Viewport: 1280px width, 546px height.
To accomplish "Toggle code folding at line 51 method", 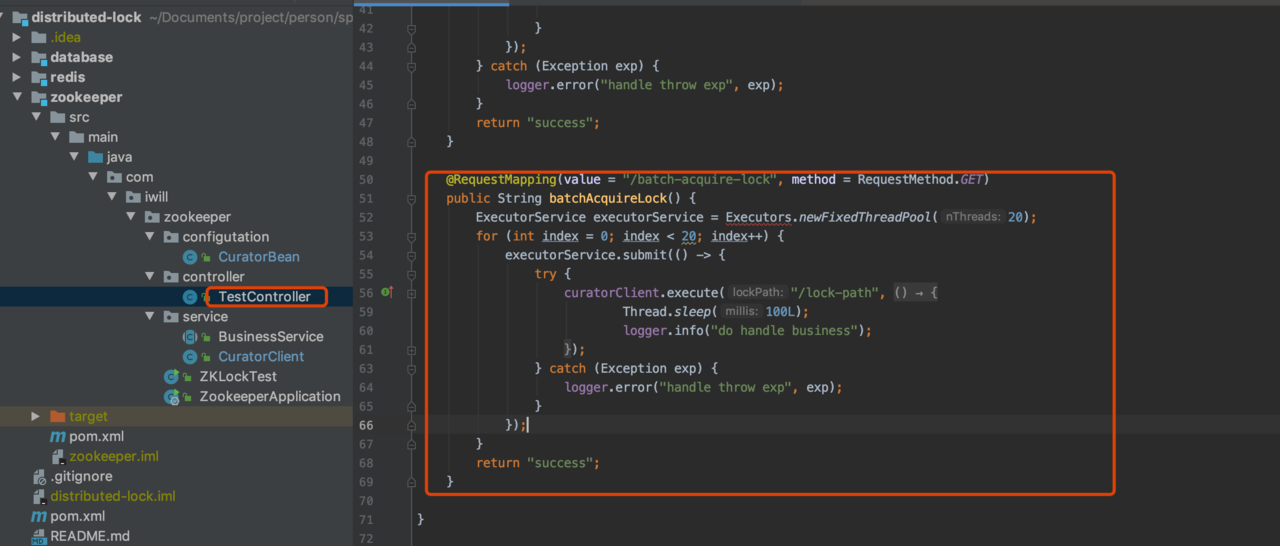I will pyautogui.click(x=411, y=198).
